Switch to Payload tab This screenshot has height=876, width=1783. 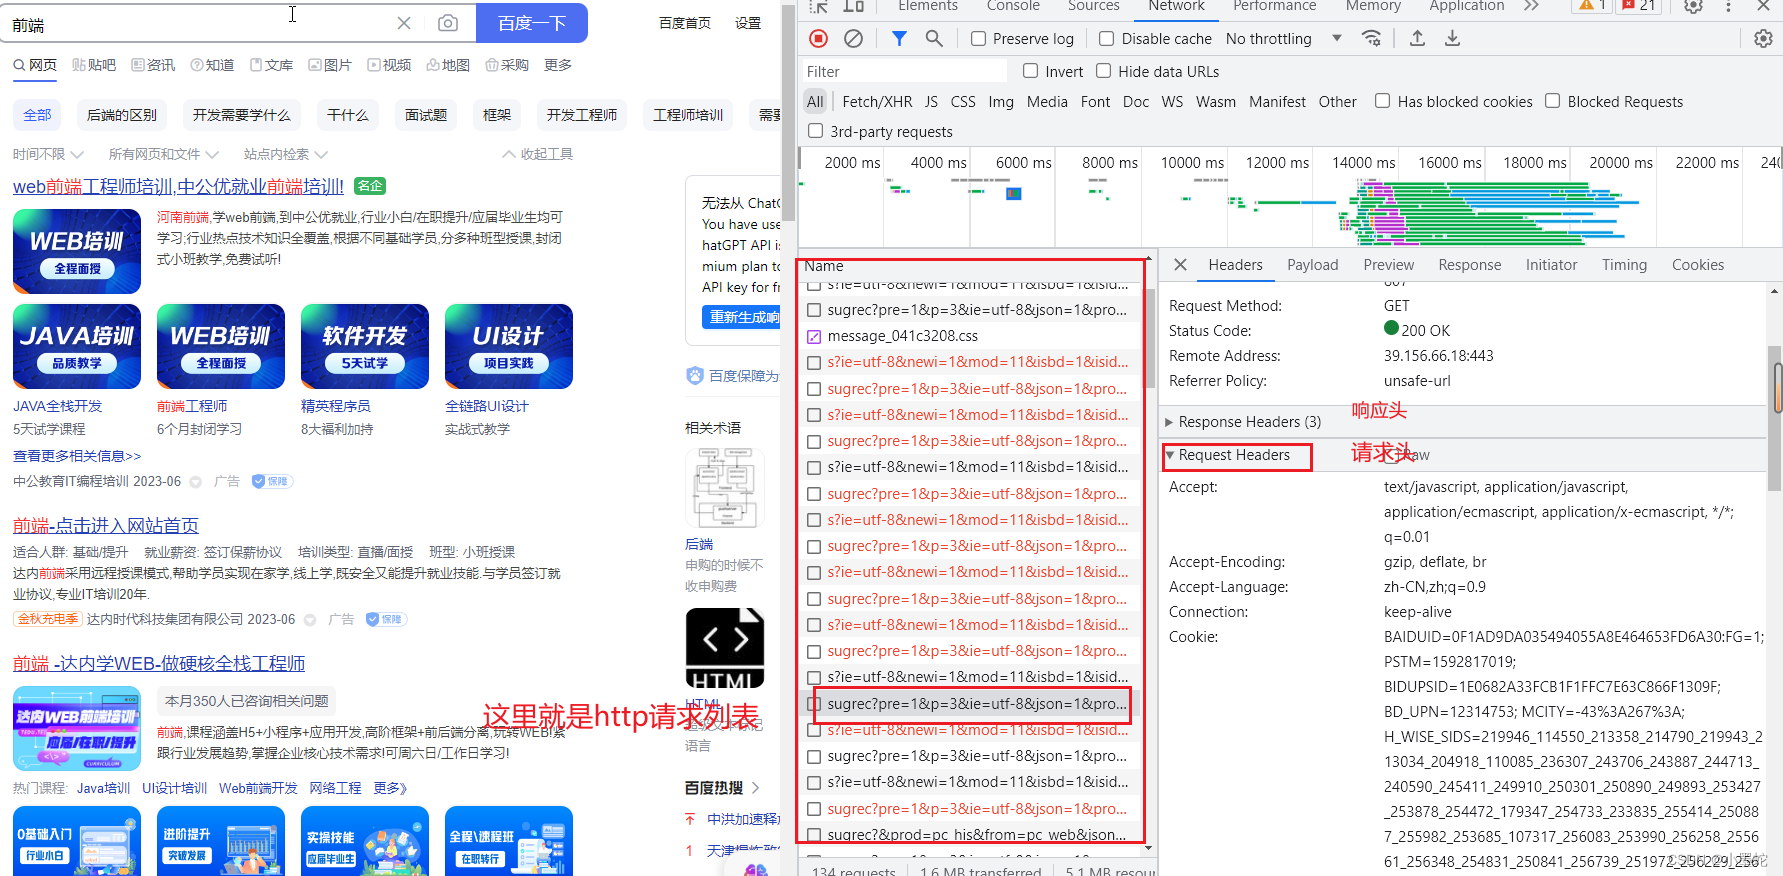click(1312, 265)
